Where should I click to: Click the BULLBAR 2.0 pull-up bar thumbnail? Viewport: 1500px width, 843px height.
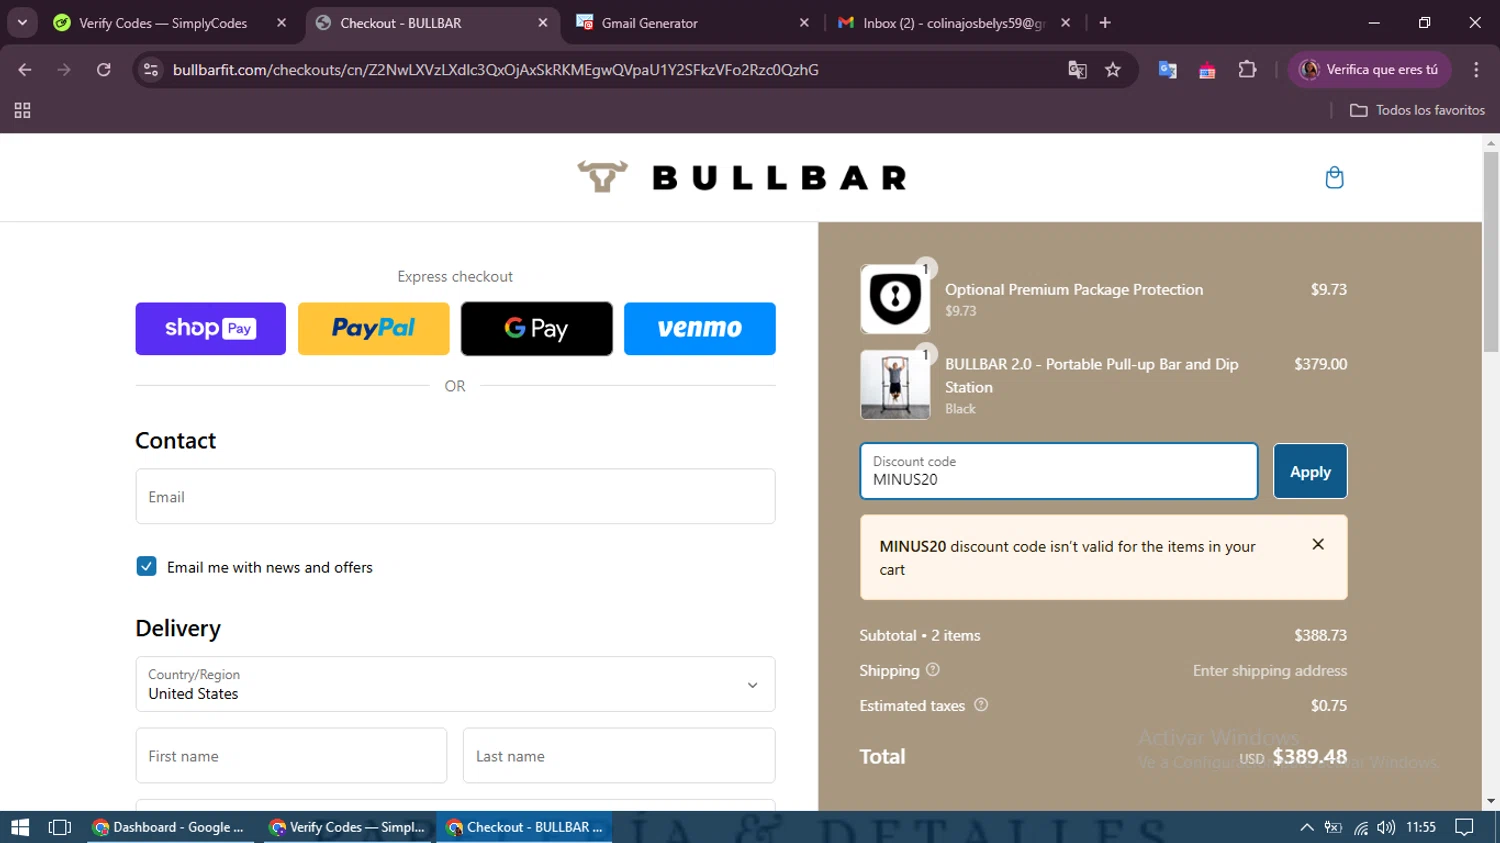click(x=895, y=384)
